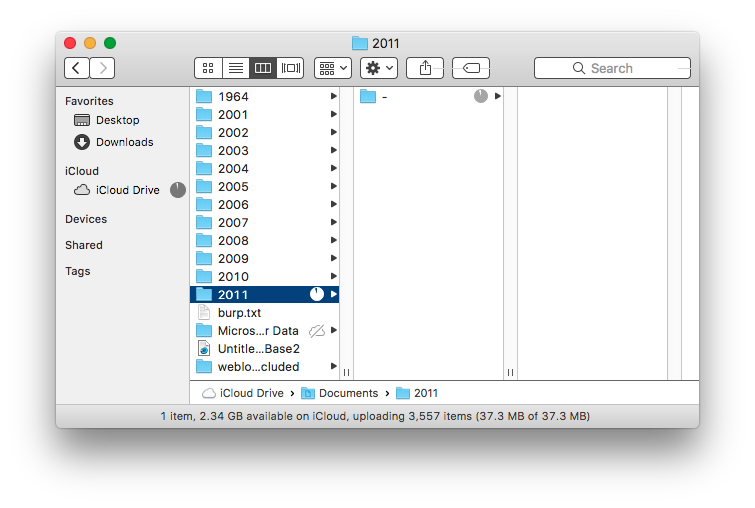Select the 2005 folder
755x508 pixels.
coord(264,186)
